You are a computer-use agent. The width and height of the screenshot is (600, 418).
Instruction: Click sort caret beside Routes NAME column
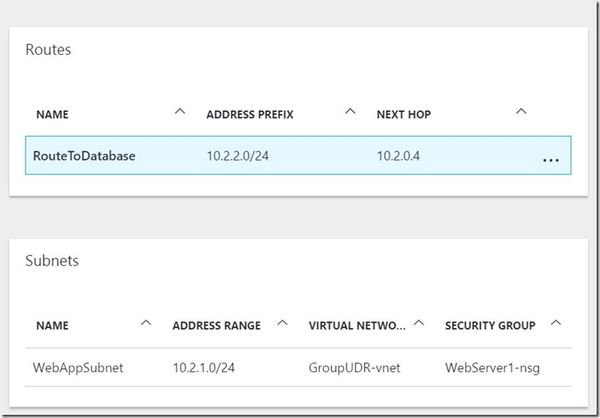(180, 111)
